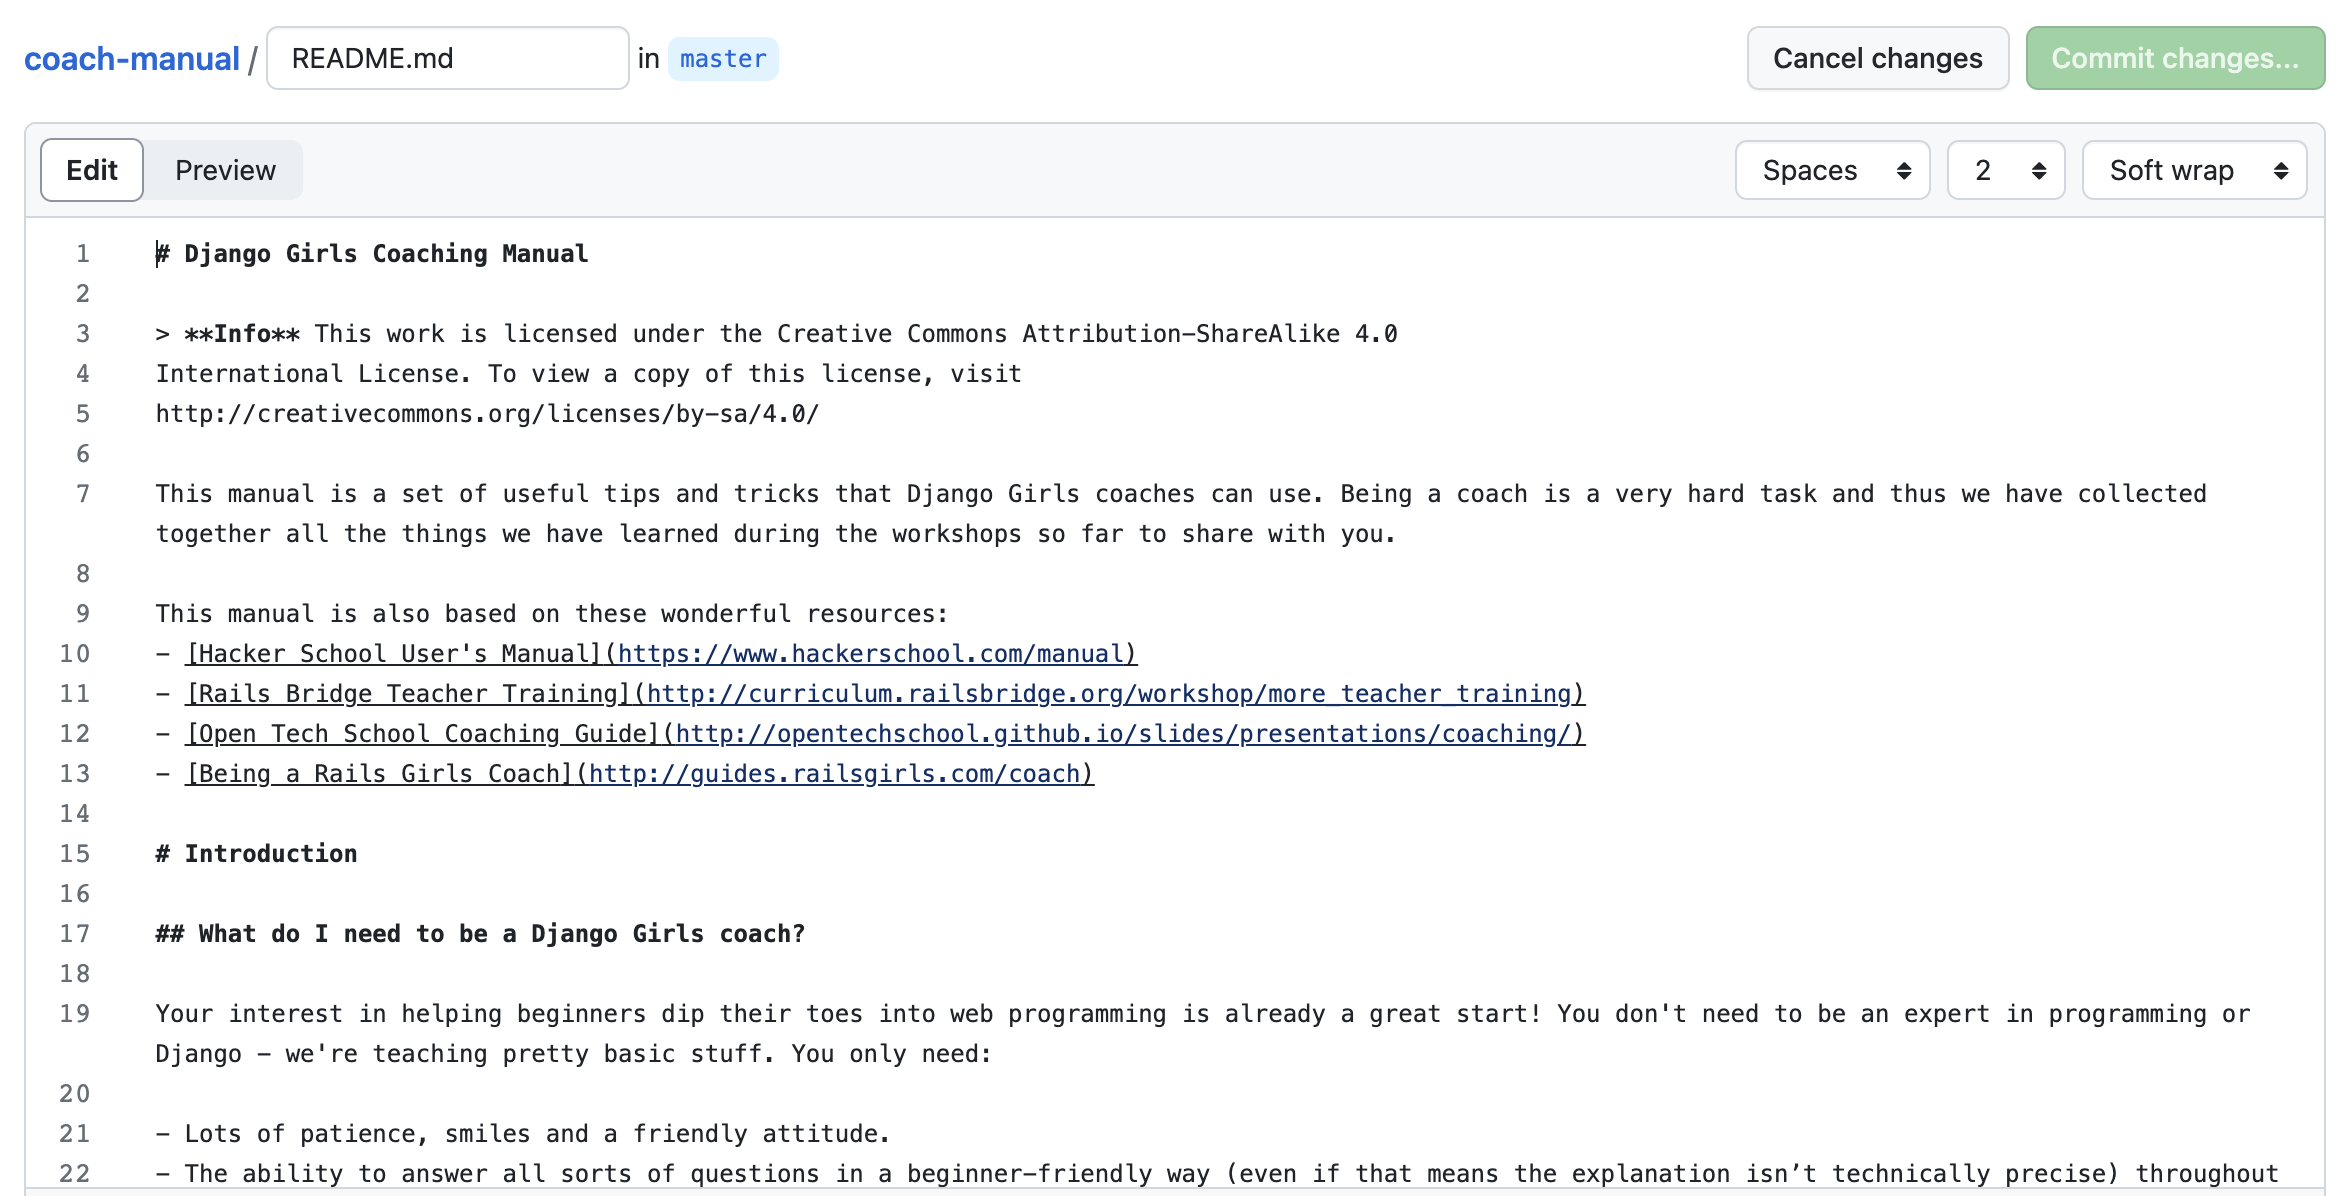
Task: Click the '## What do I need' heading
Action: [x=480, y=934]
